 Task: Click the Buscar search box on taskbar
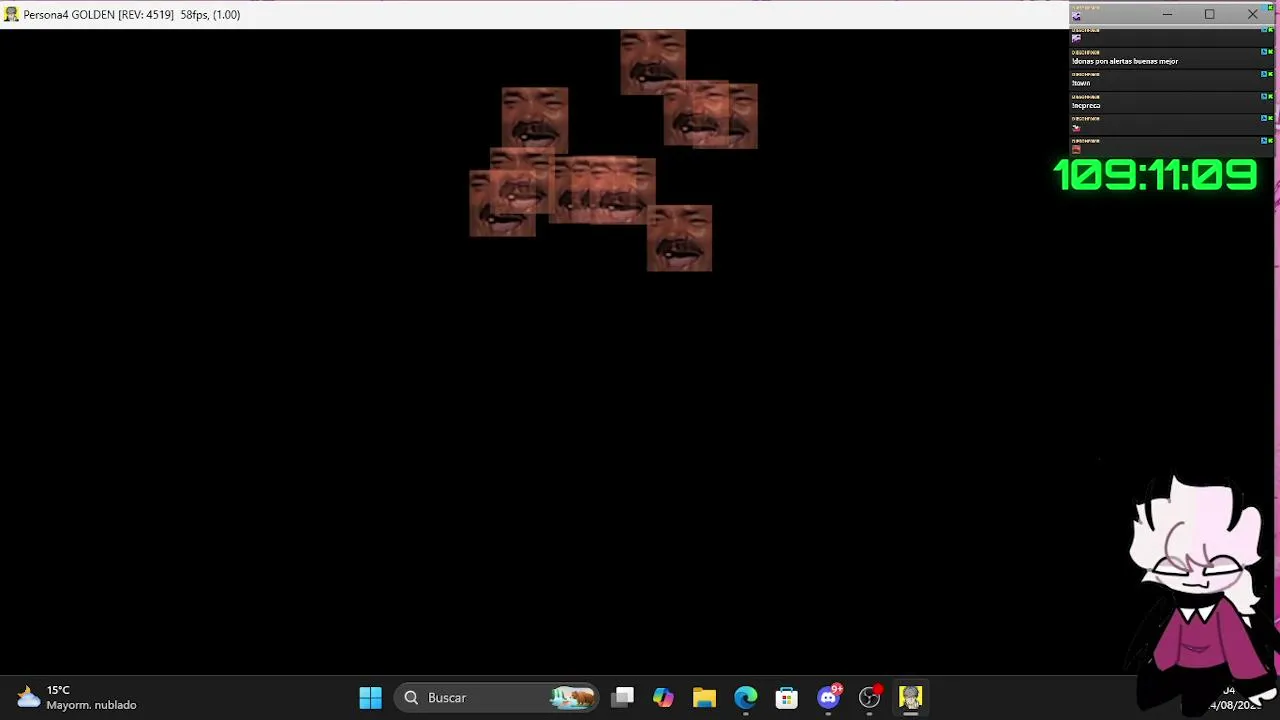[498, 697]
